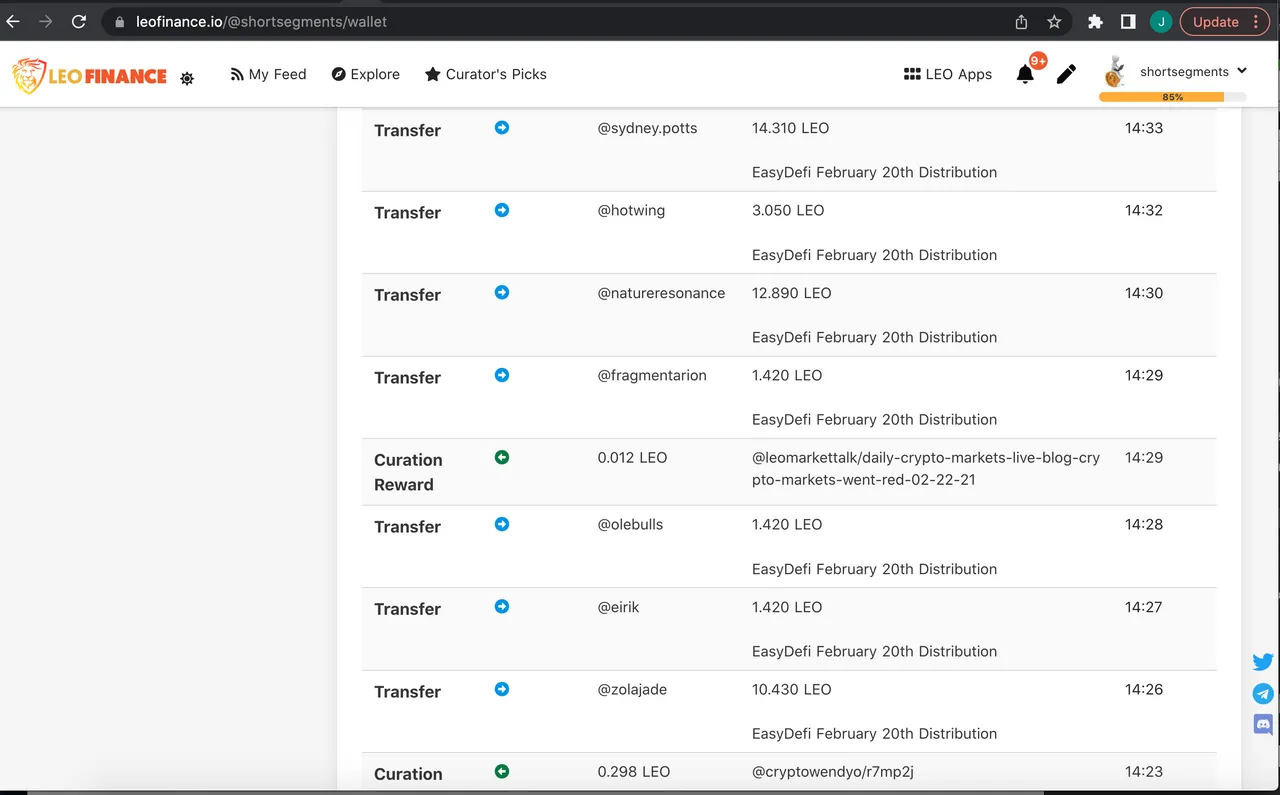Click the 14:23 timestamp
The image size is (1280, 795).
click(1144, 771)
